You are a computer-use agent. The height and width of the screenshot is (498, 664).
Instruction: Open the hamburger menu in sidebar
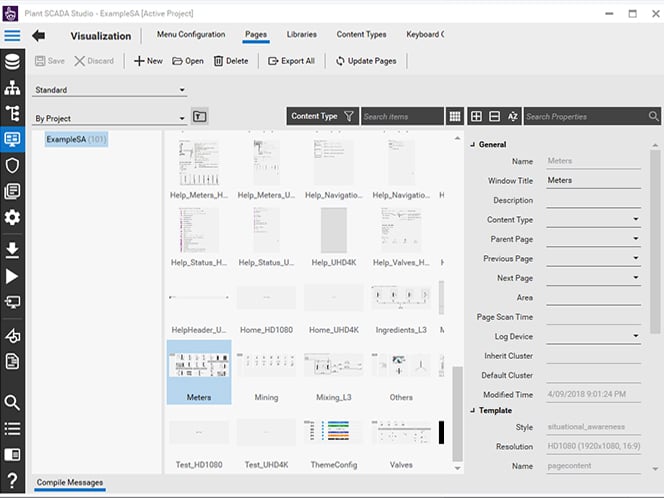tap(12, 35)
